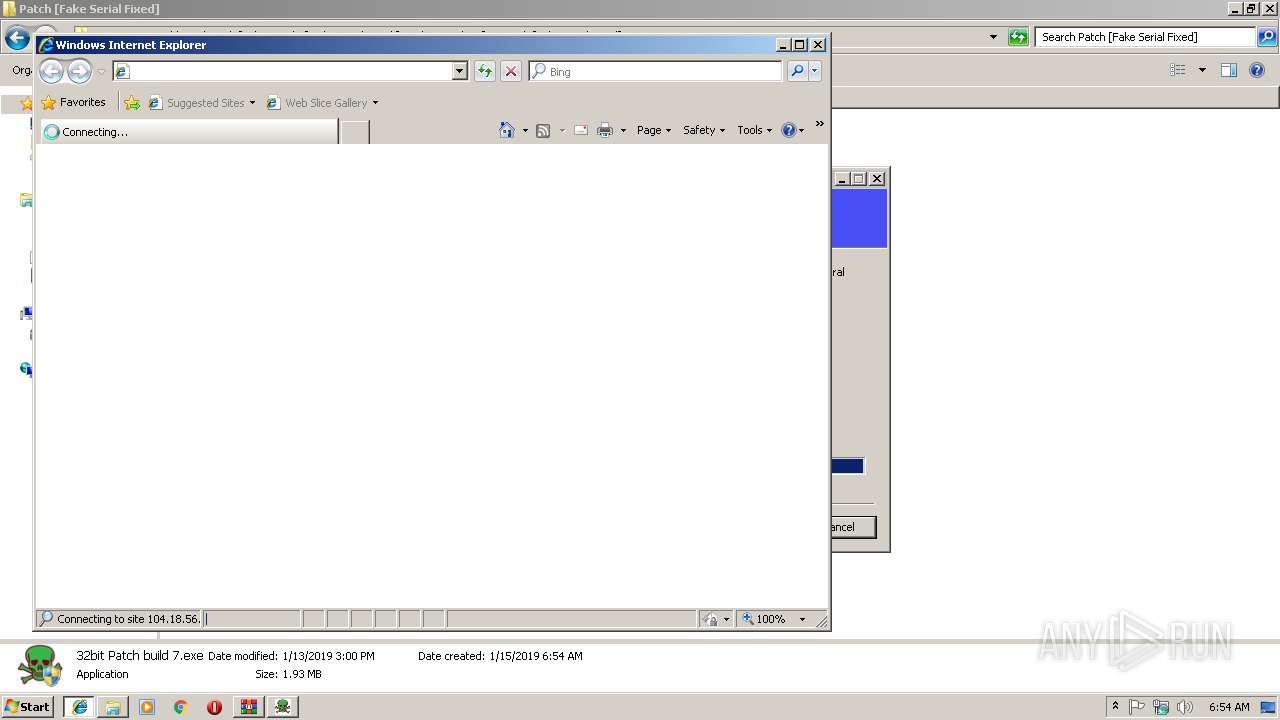Stop loading the page
Image resolution: width=1280 pixels, height=720 pixels.
(x=511, y=71)
